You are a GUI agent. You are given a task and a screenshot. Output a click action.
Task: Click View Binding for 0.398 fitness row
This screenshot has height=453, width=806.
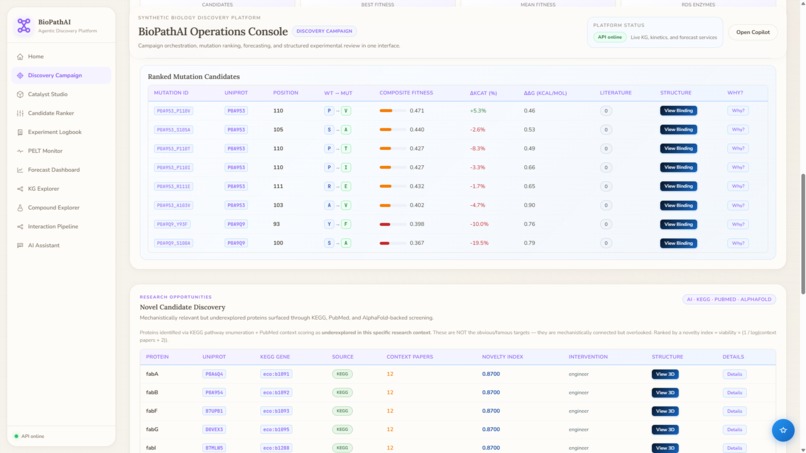679,224
